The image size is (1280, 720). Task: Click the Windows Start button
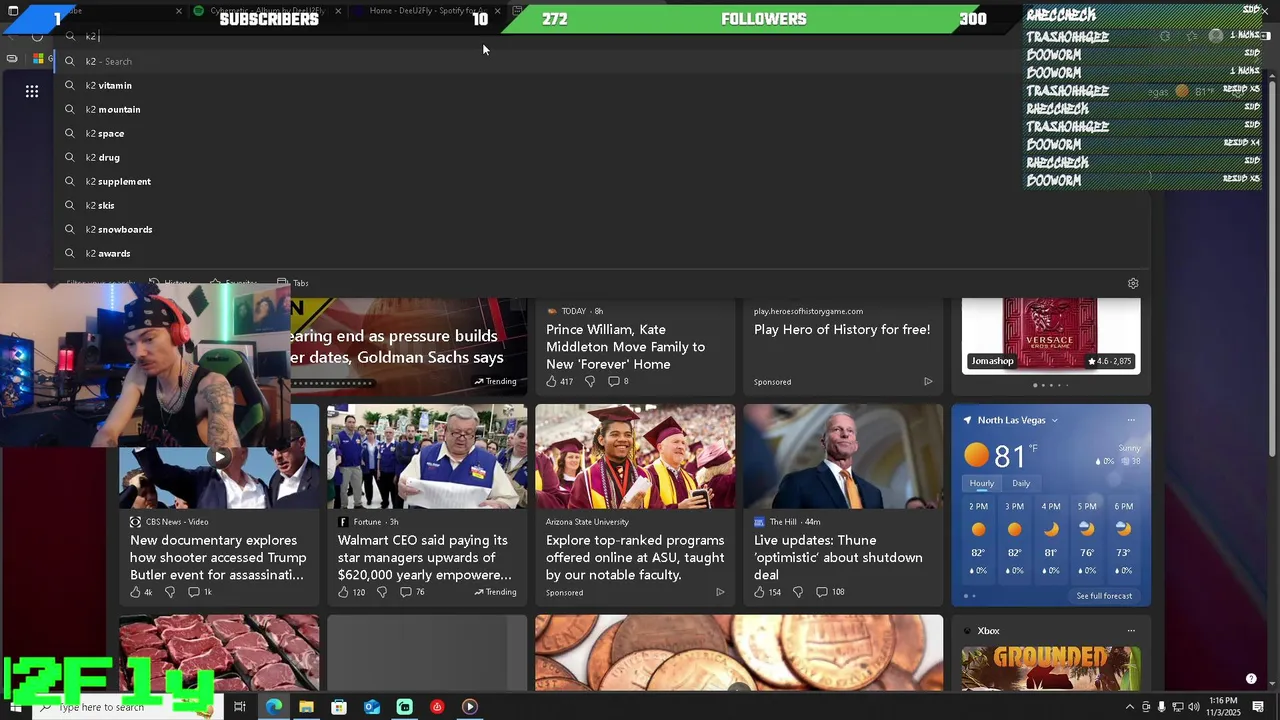[15, 707]
